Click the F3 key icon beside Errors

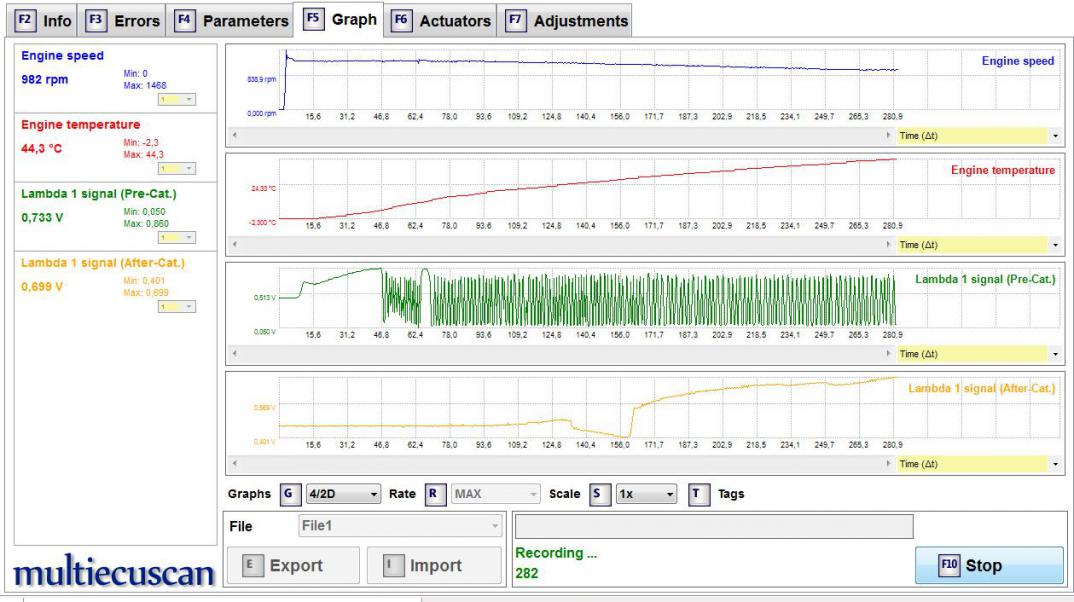(x=96, y=20)
